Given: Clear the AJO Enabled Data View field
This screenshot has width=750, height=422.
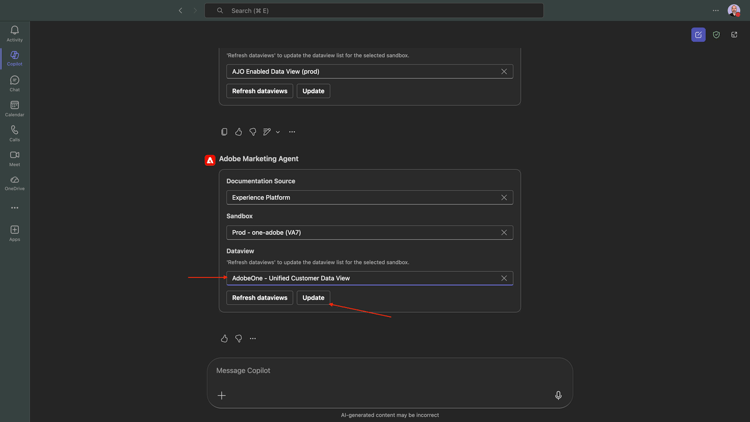Looking at the screenshot, I should tap(504, 71).
